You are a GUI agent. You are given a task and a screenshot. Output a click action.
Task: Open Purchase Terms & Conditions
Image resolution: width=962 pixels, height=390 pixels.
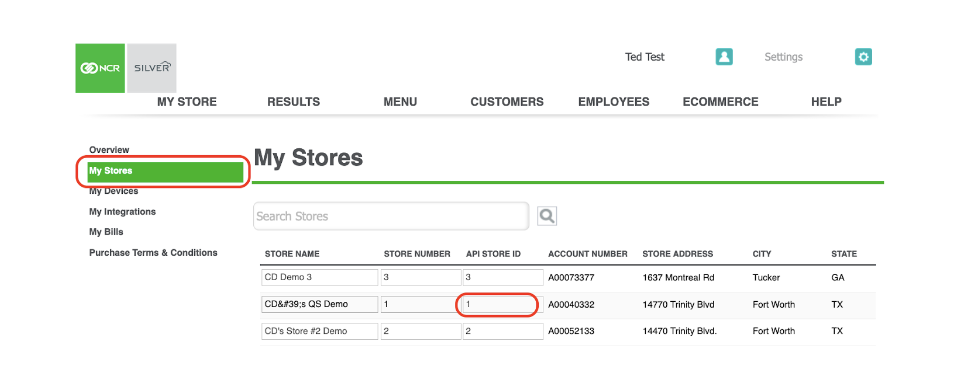(x=153, y=253)
